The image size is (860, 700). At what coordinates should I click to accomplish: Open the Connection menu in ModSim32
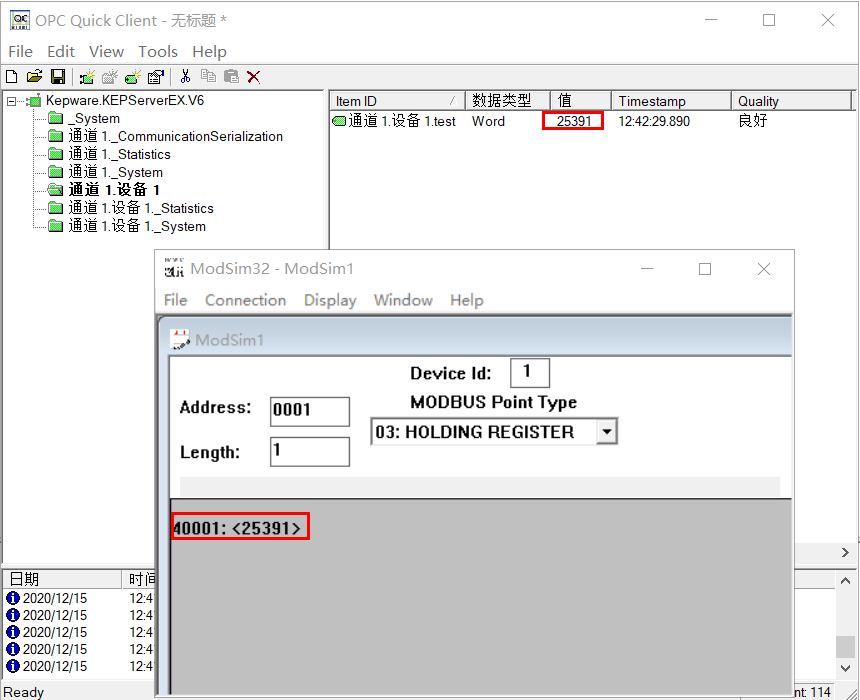245,300
